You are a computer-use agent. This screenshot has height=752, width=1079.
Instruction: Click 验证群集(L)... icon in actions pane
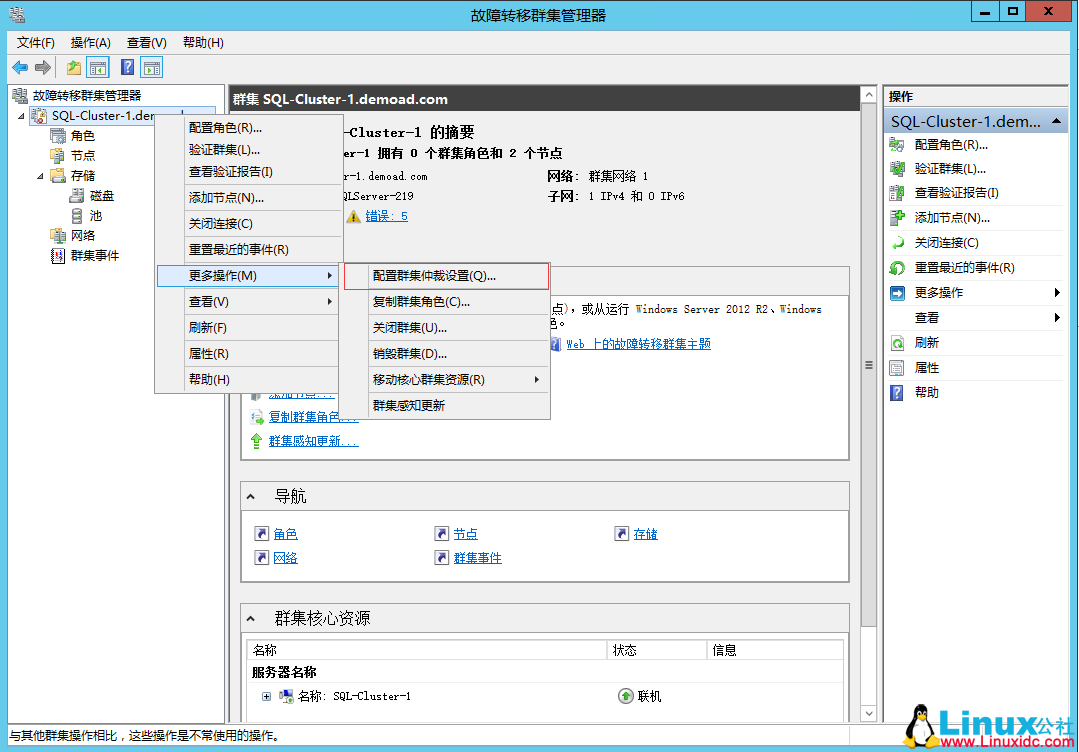coord(897,169)
